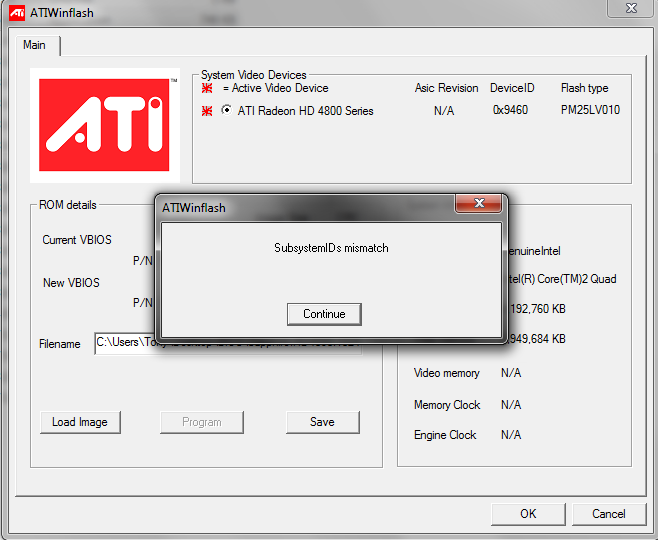658x540 pixels.
Task: Click the GenuineIntel vendor text
Action: pos(534,251)
